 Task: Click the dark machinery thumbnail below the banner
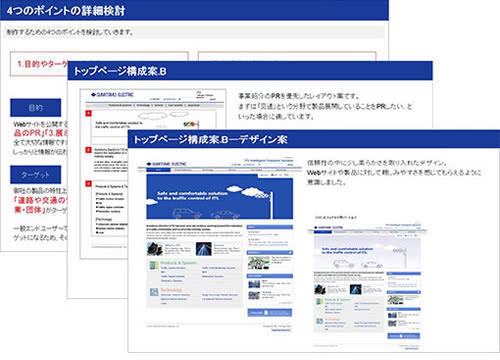tap(155, 249)
